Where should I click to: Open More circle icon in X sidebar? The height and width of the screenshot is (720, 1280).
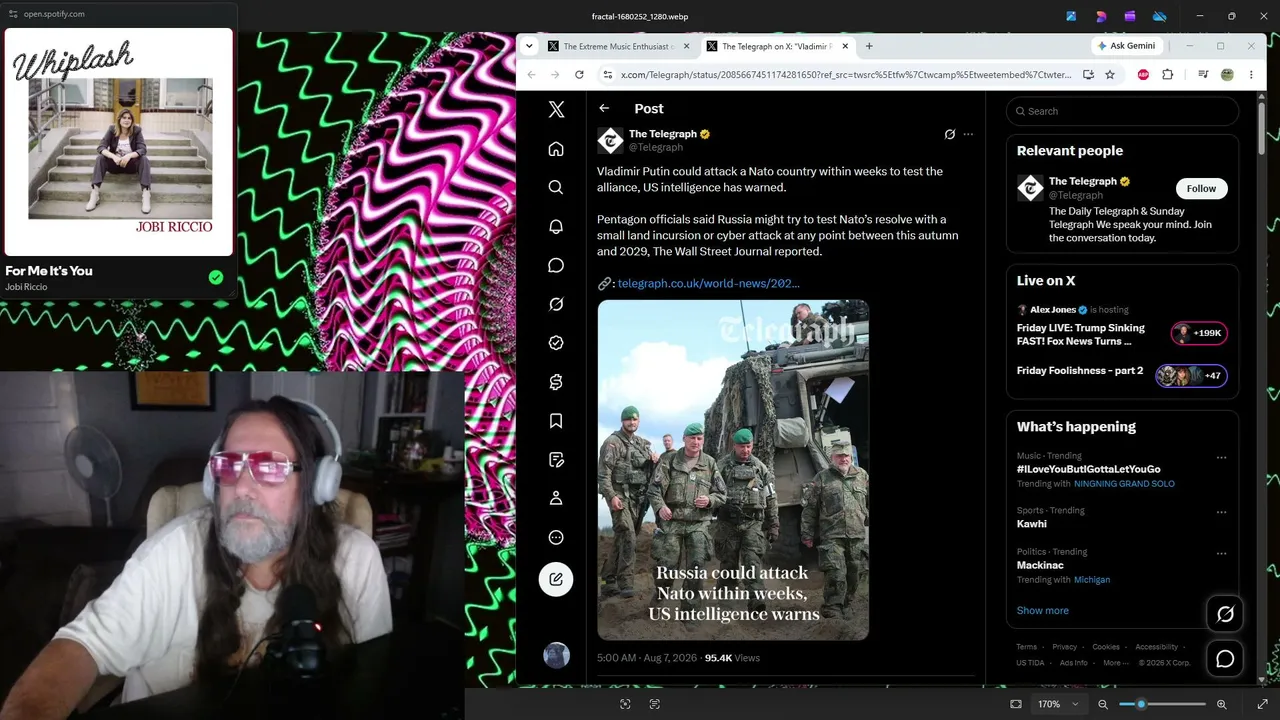(556, 537)
